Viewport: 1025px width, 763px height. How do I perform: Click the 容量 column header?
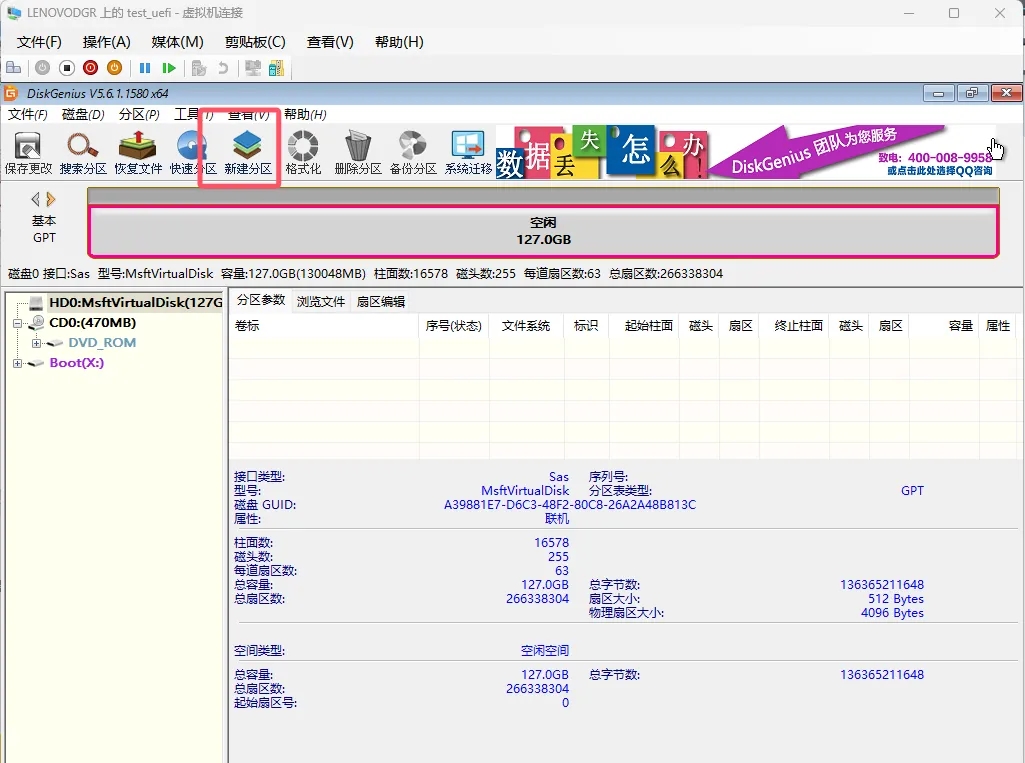pos(945,326)
